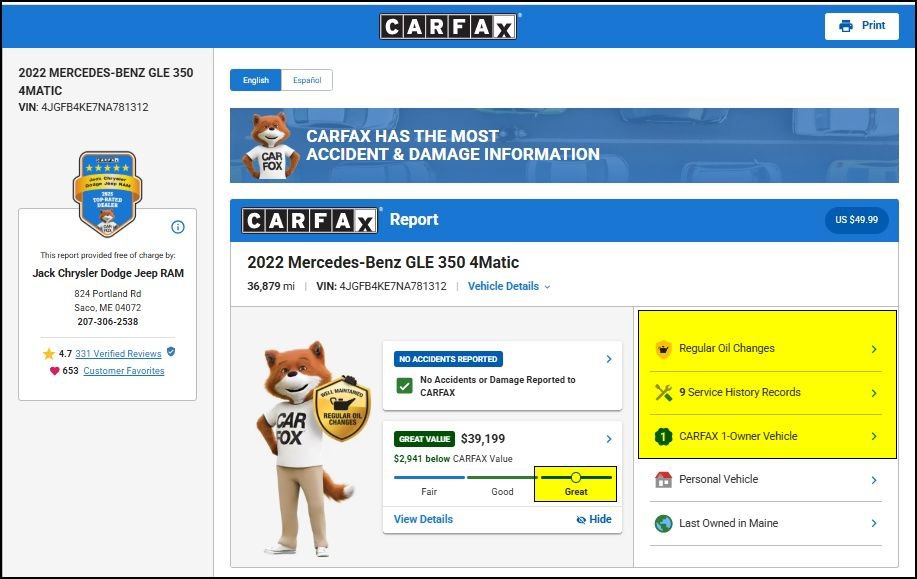Screen dimensions: 917x579
Task: Open CARFAX 1-Owner Vehicle chevron
Action: pyautogui.click(x=874, y=436)
